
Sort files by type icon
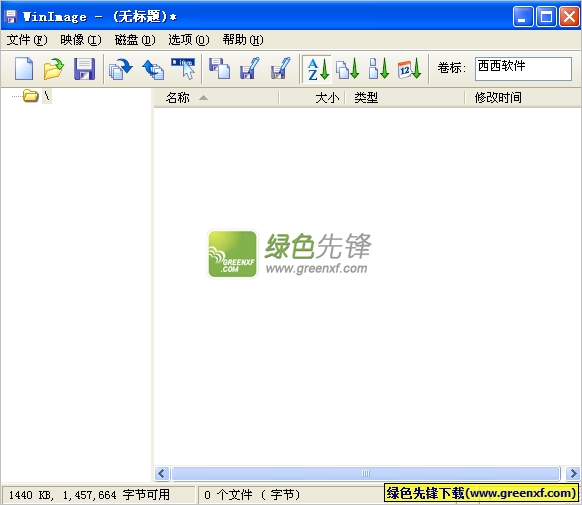(x=347, y=69)
